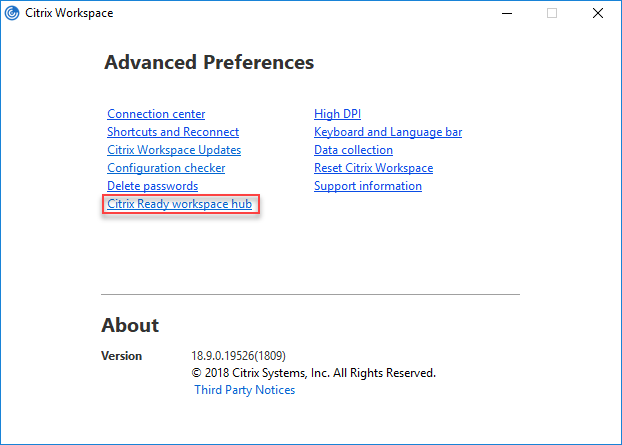Select the Delete passwords link
Screen dimensions: 622x445
pyautogui.click(x=152, y=186)
